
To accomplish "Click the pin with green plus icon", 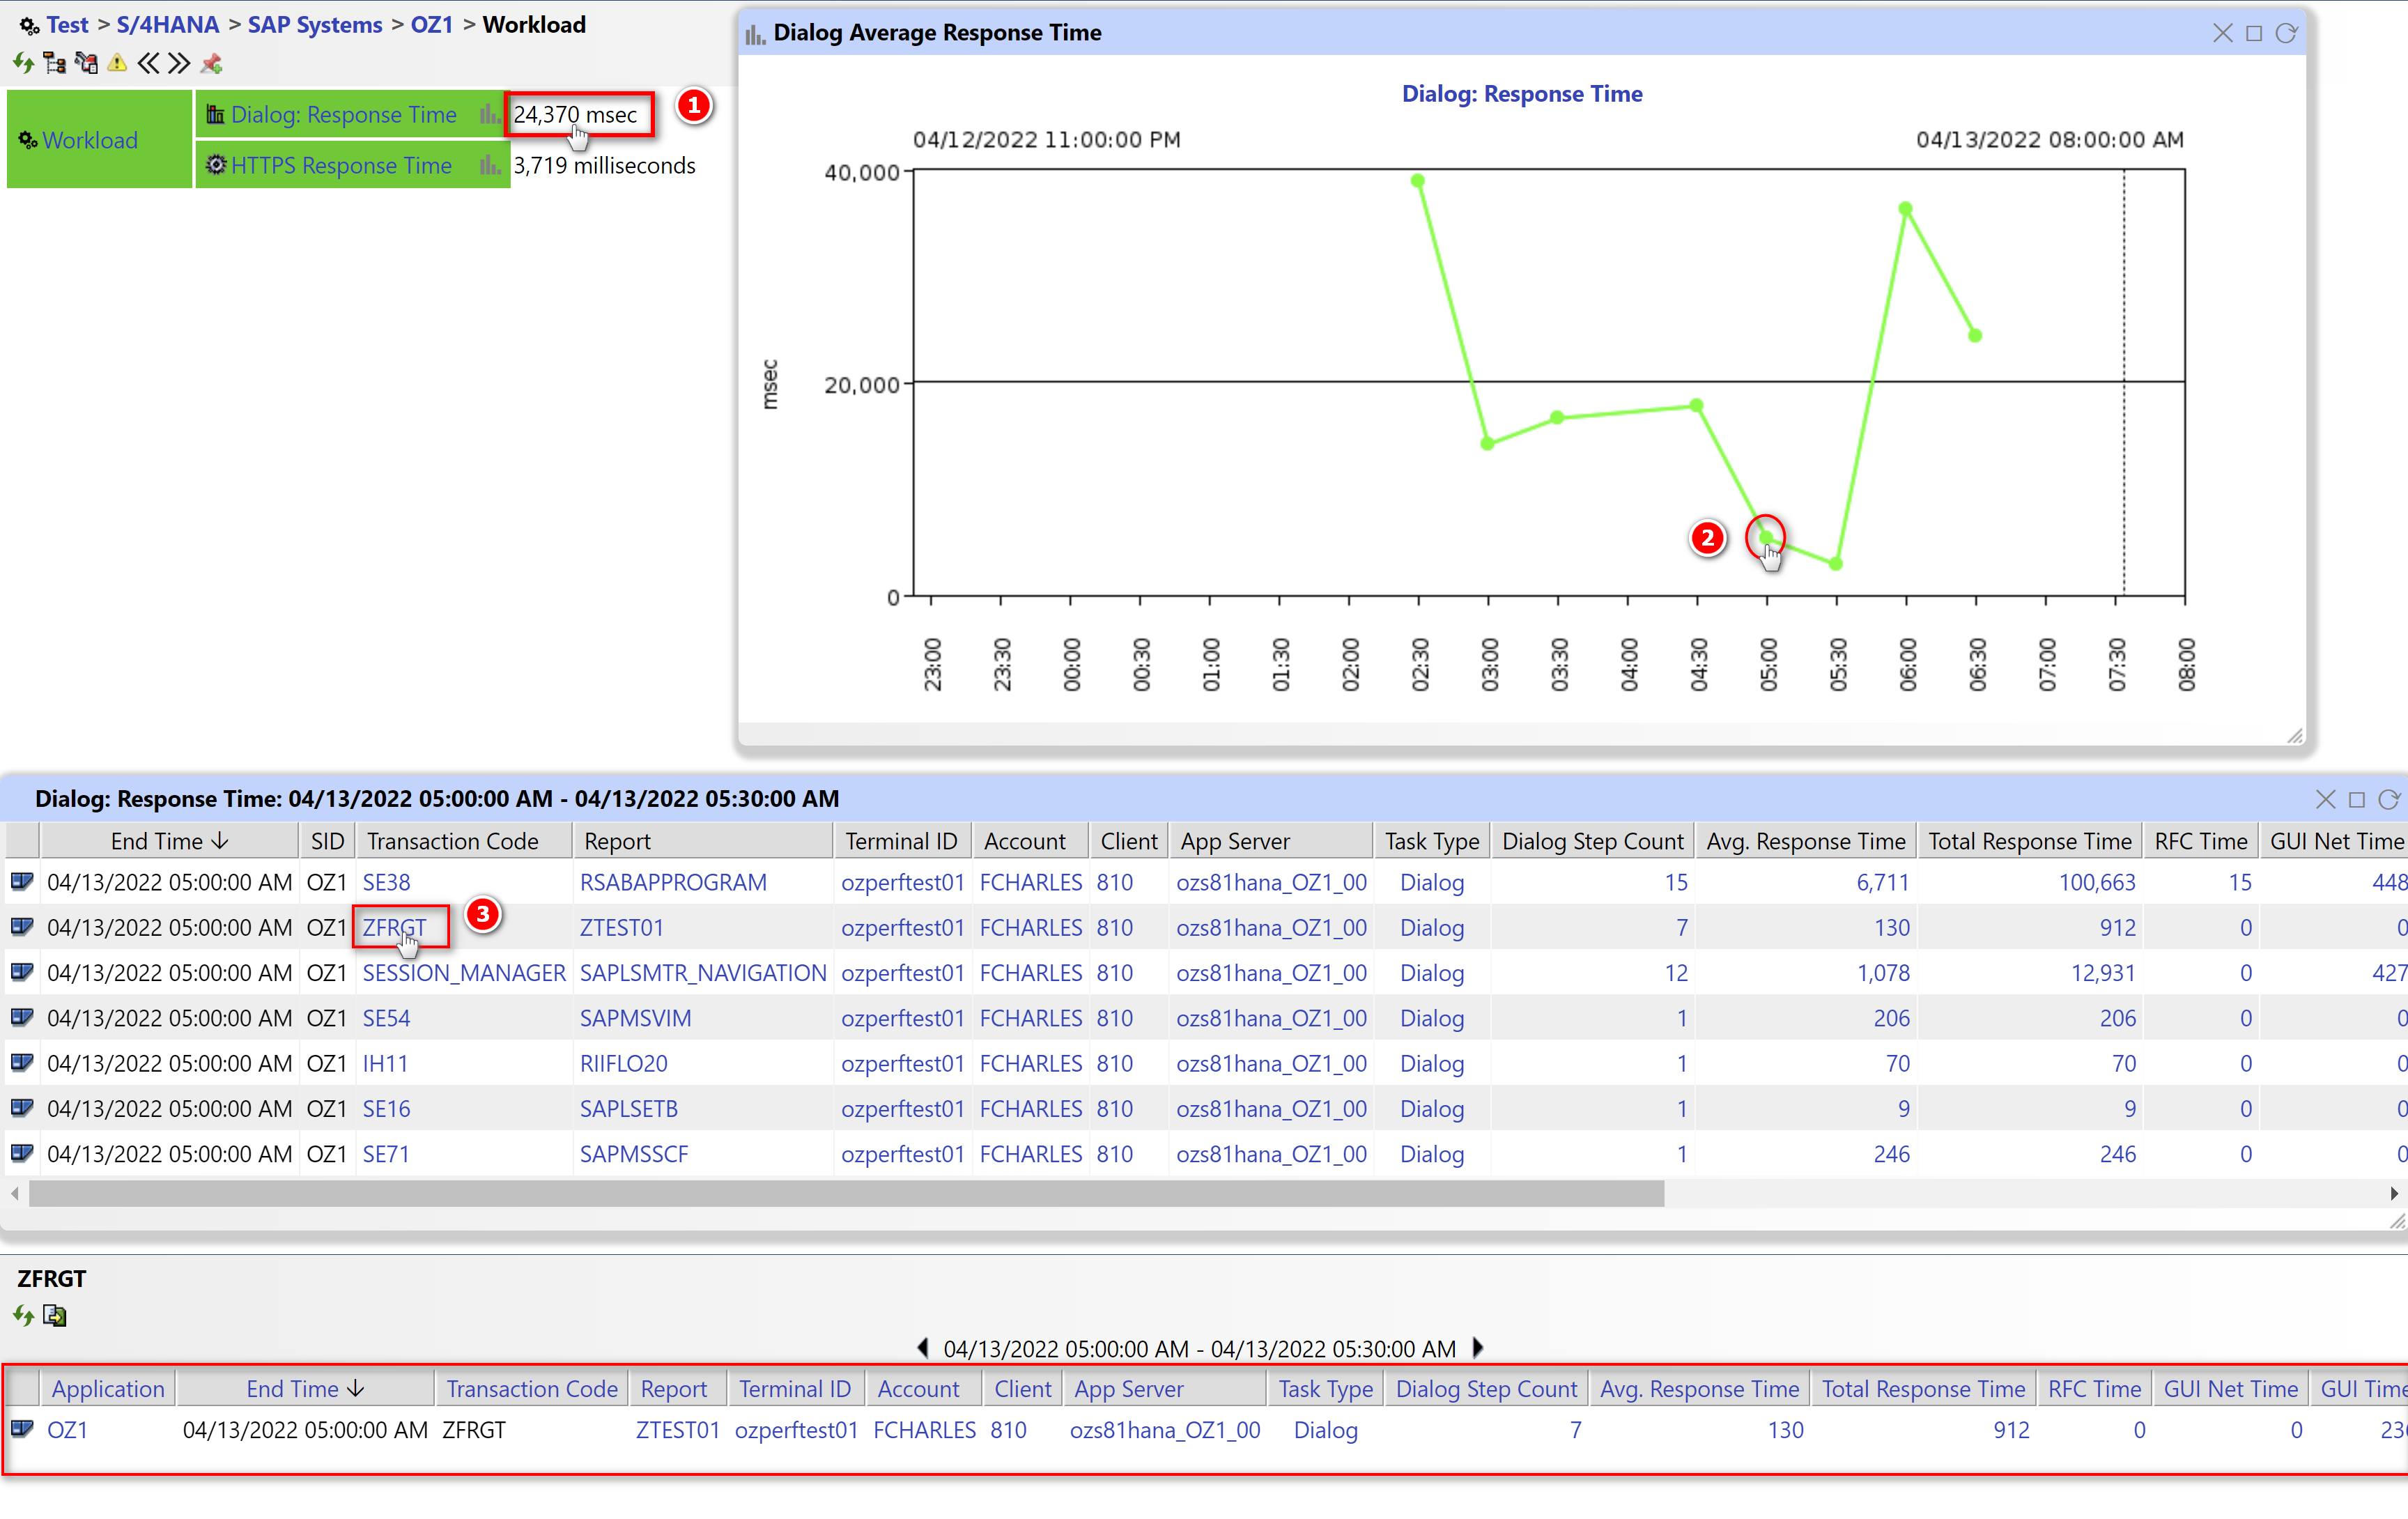I will pos(211,64).
